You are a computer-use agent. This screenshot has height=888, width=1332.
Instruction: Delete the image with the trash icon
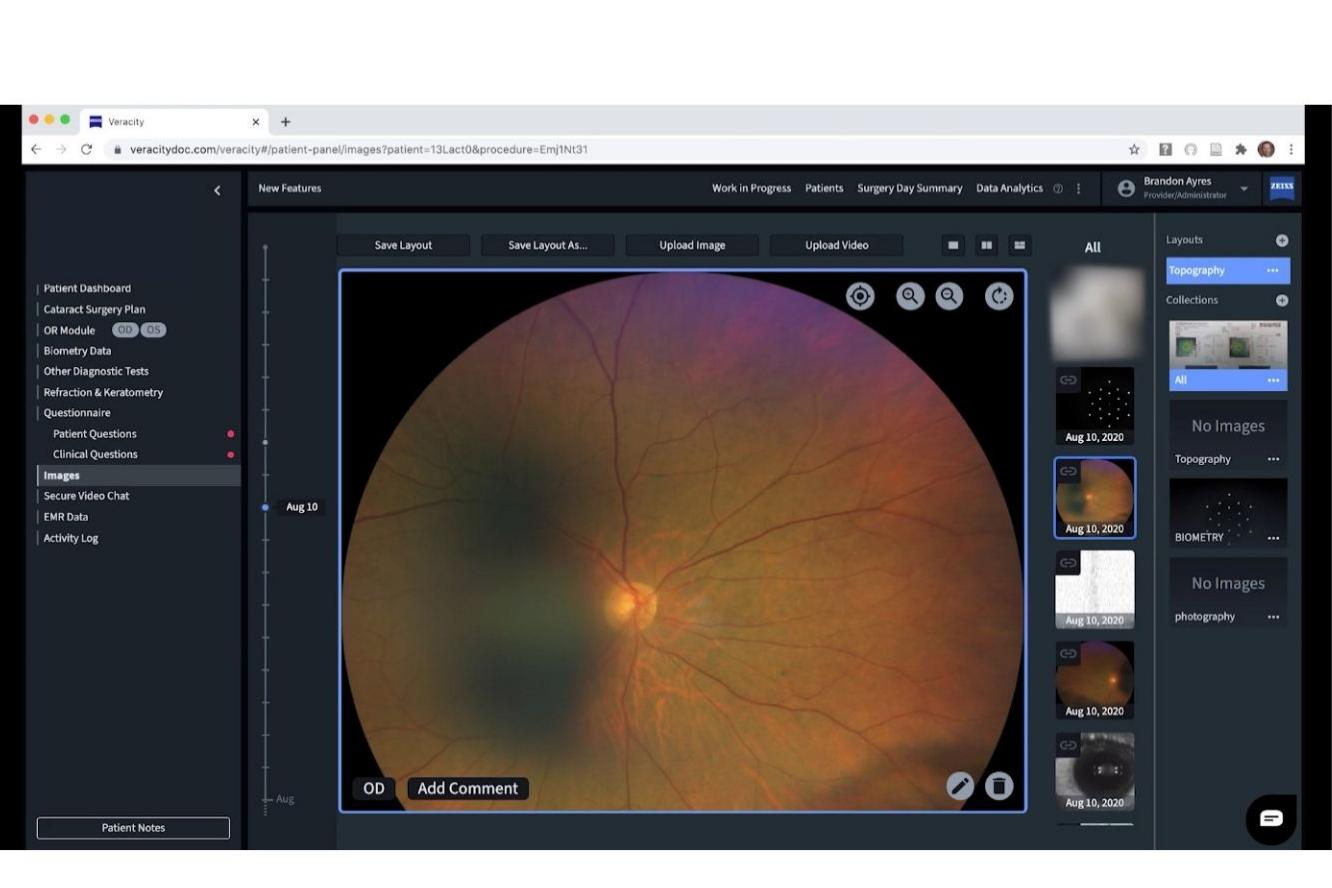999,786
